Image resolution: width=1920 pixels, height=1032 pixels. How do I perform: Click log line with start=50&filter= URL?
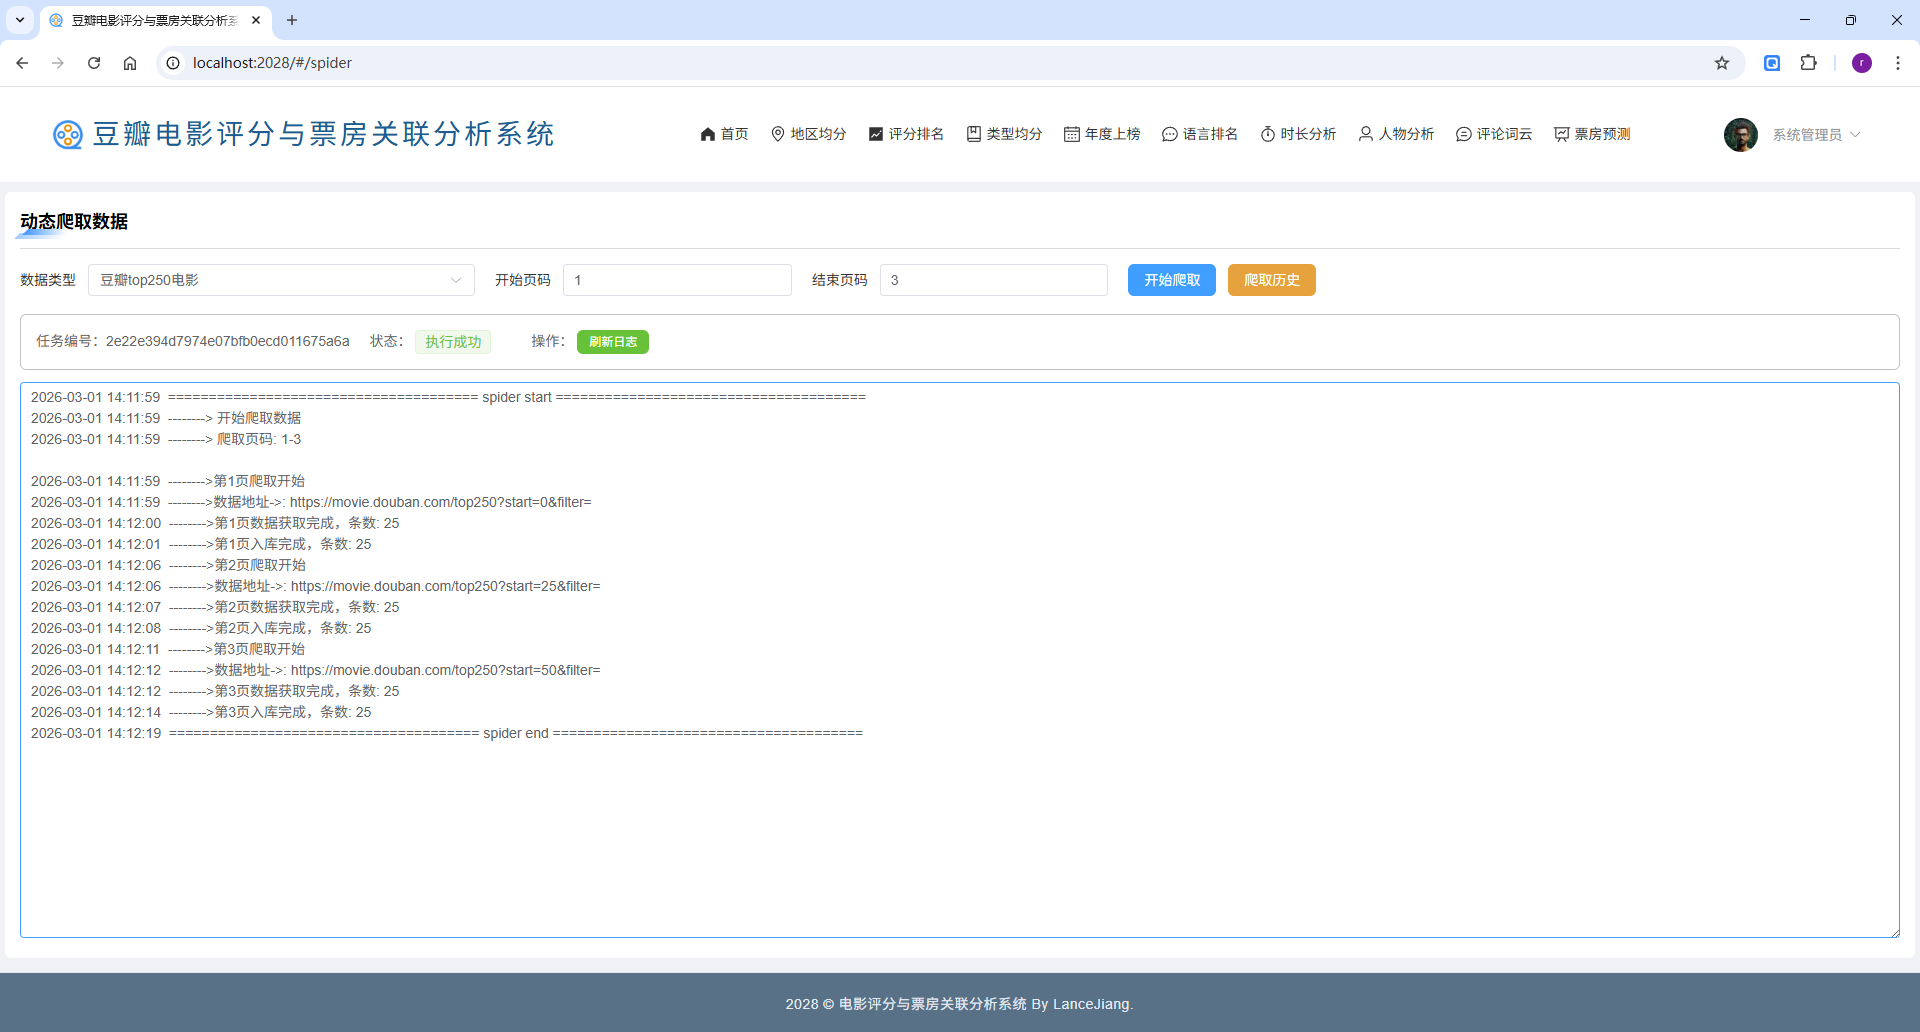pyautogui.click(x=315, y=670)
